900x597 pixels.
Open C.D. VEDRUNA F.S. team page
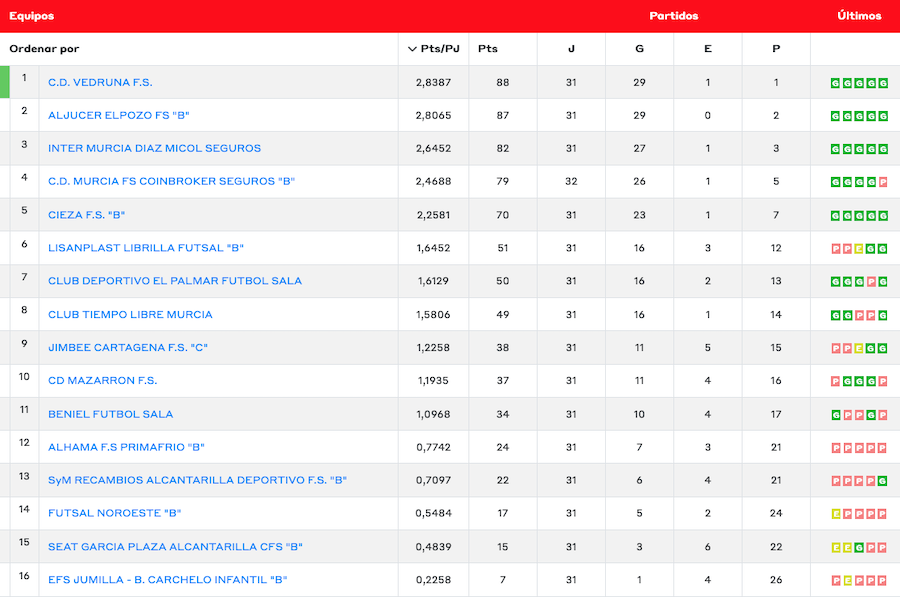click(x=100, y=82)
